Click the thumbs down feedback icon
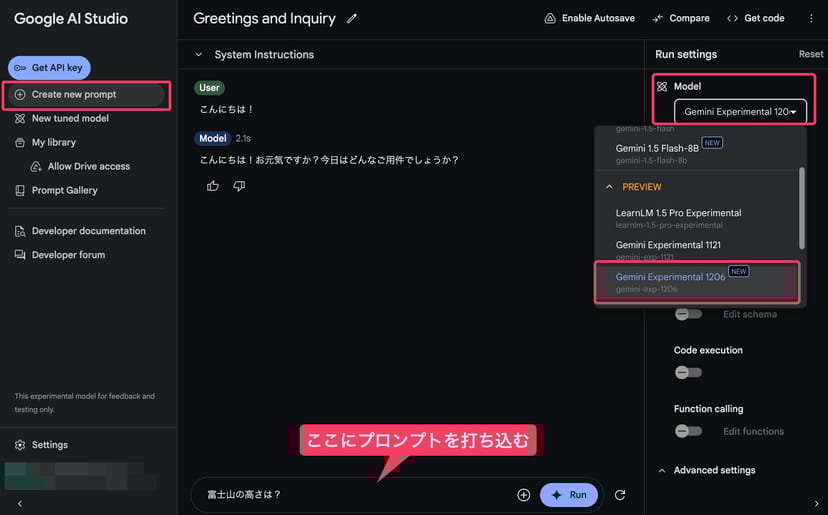The height and width of the screenshot is (515, 828). coord(239,186)
